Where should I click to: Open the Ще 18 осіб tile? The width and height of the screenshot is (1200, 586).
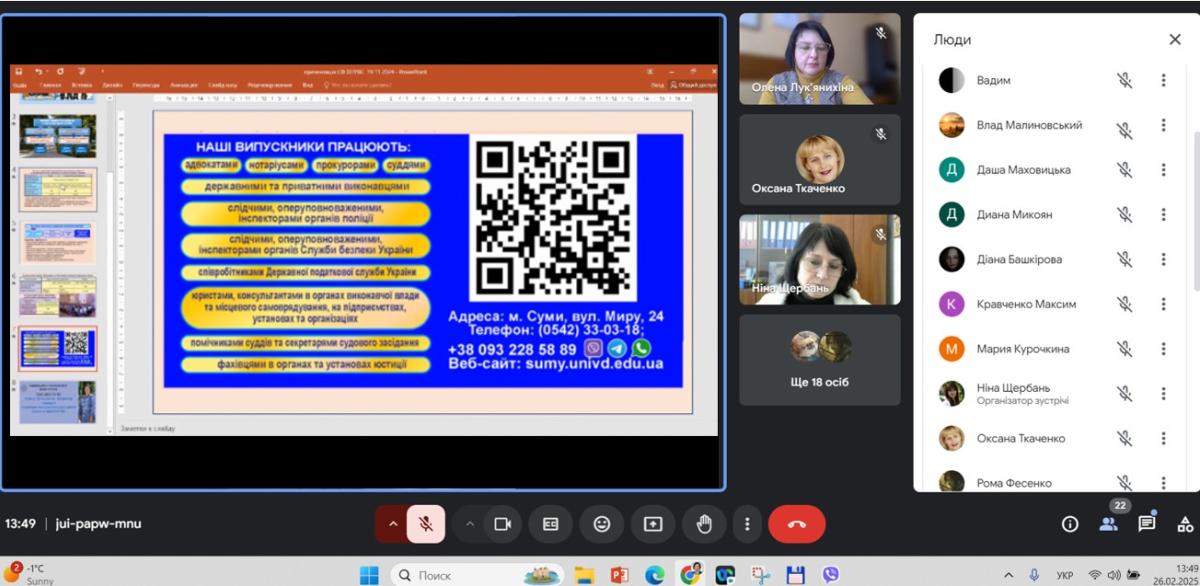point(819,360)
